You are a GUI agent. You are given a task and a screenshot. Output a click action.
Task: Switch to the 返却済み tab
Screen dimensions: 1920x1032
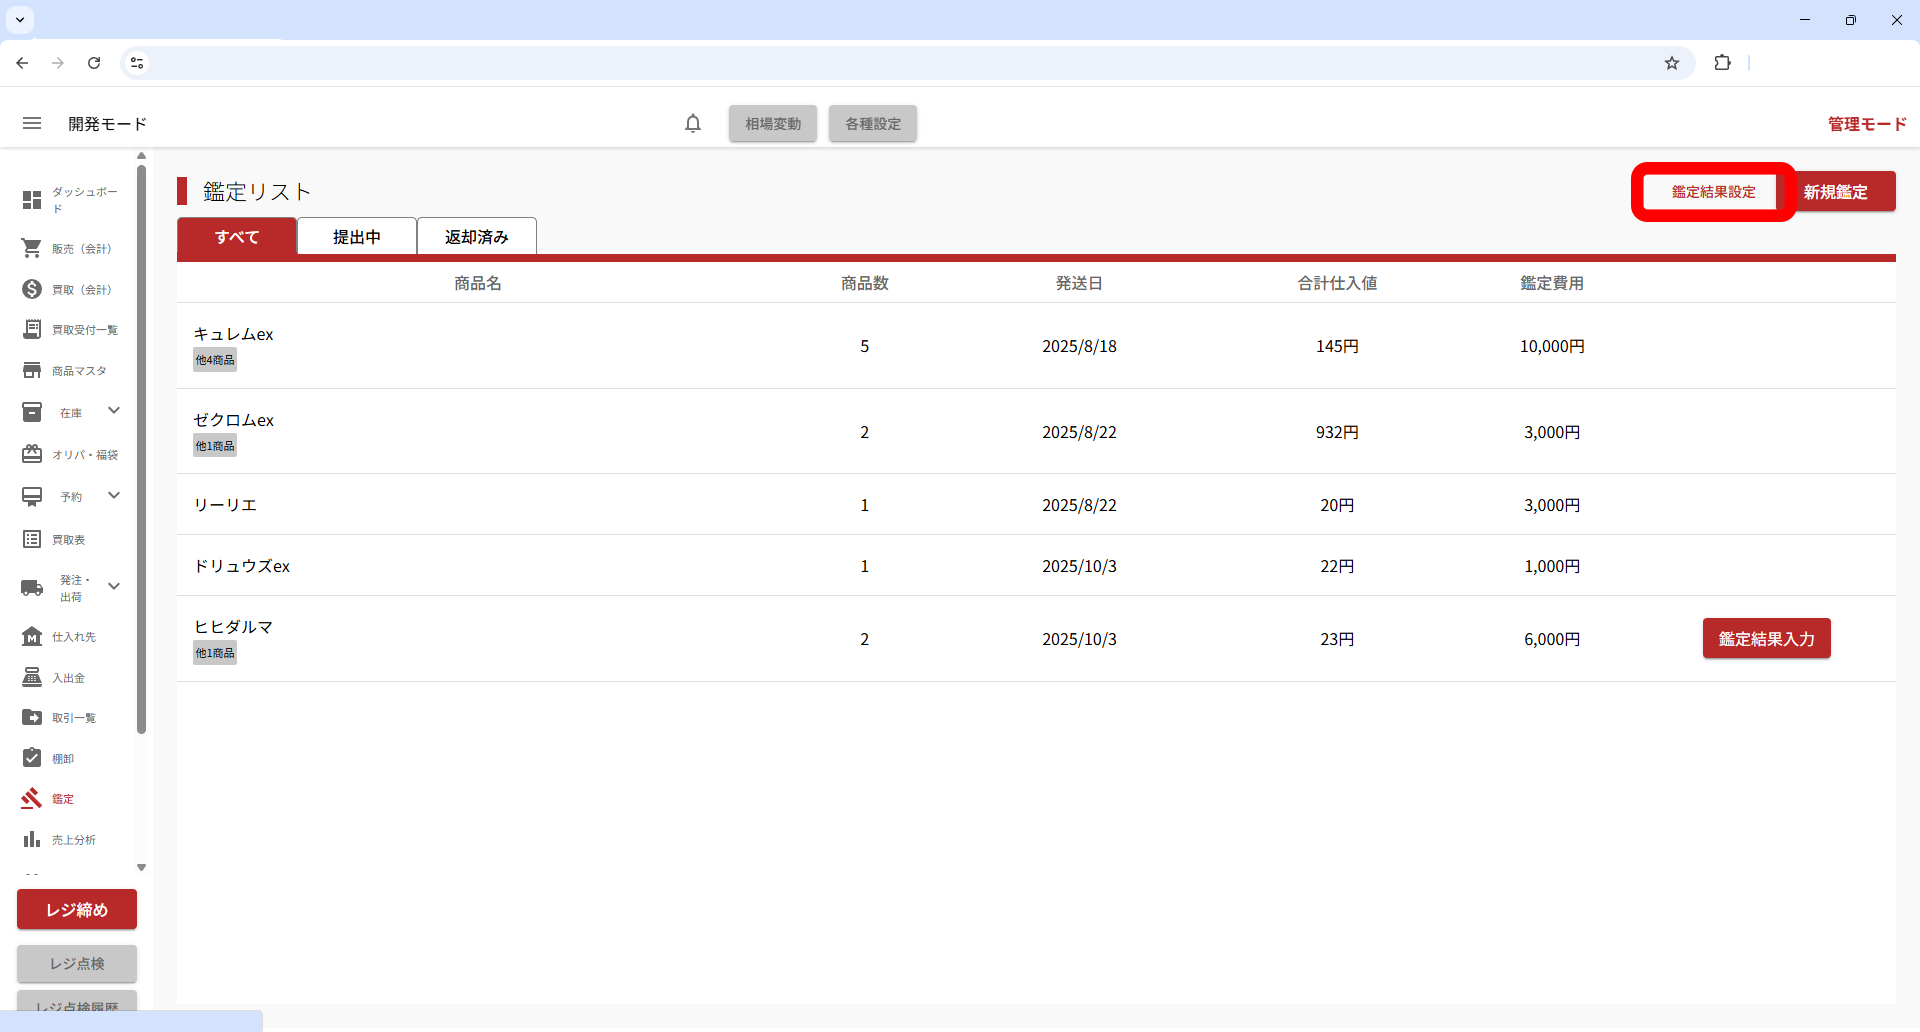point(477,237)
